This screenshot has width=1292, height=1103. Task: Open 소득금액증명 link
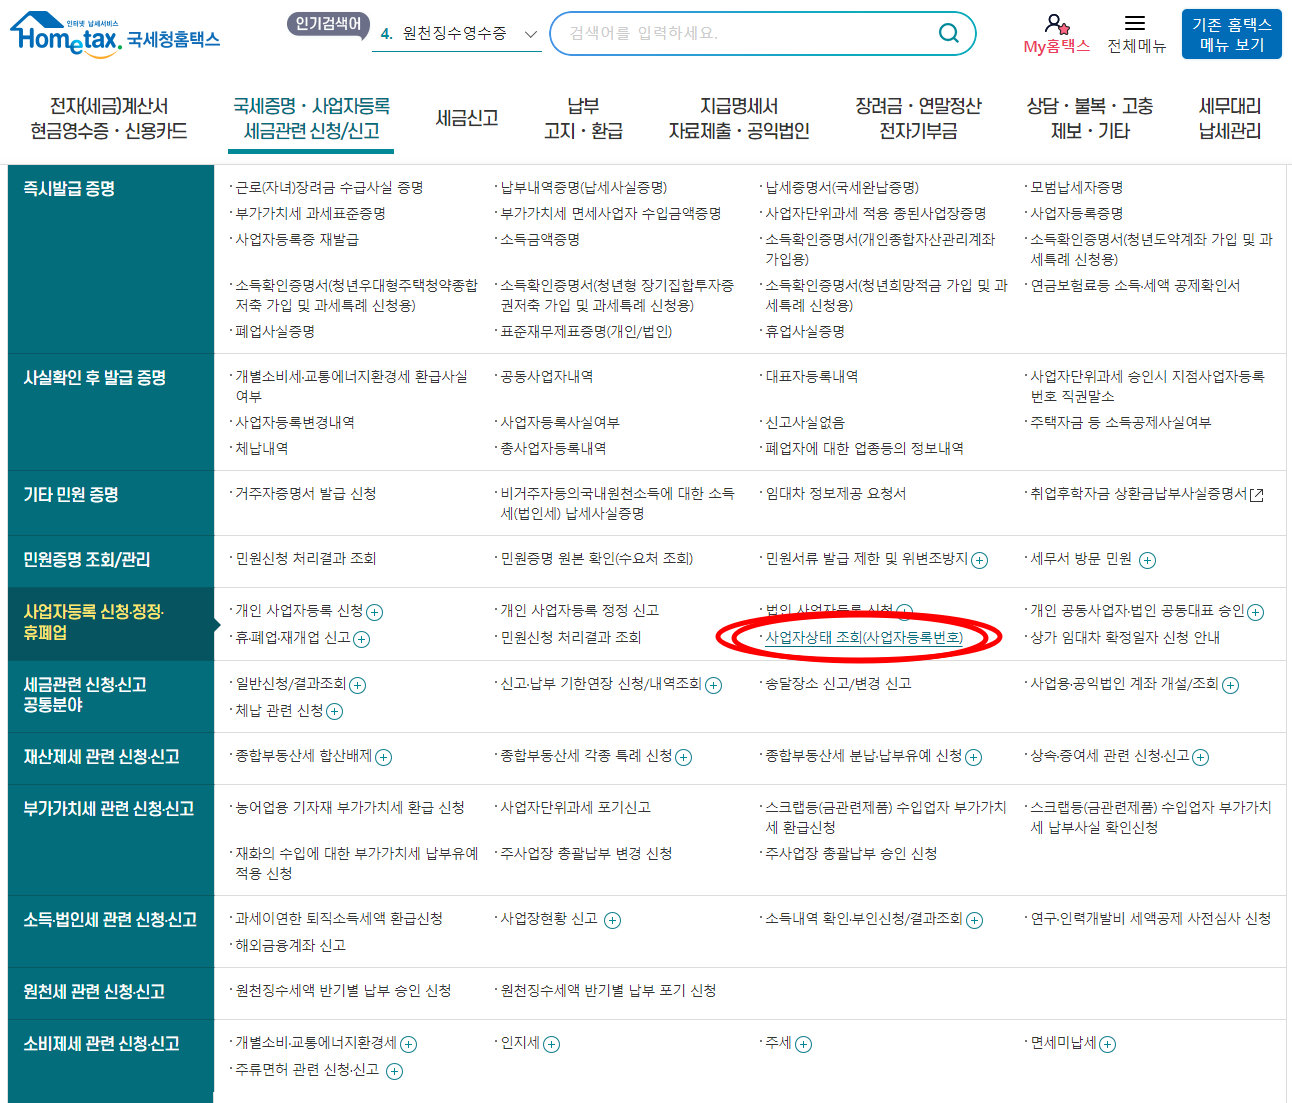pos(540,240)
